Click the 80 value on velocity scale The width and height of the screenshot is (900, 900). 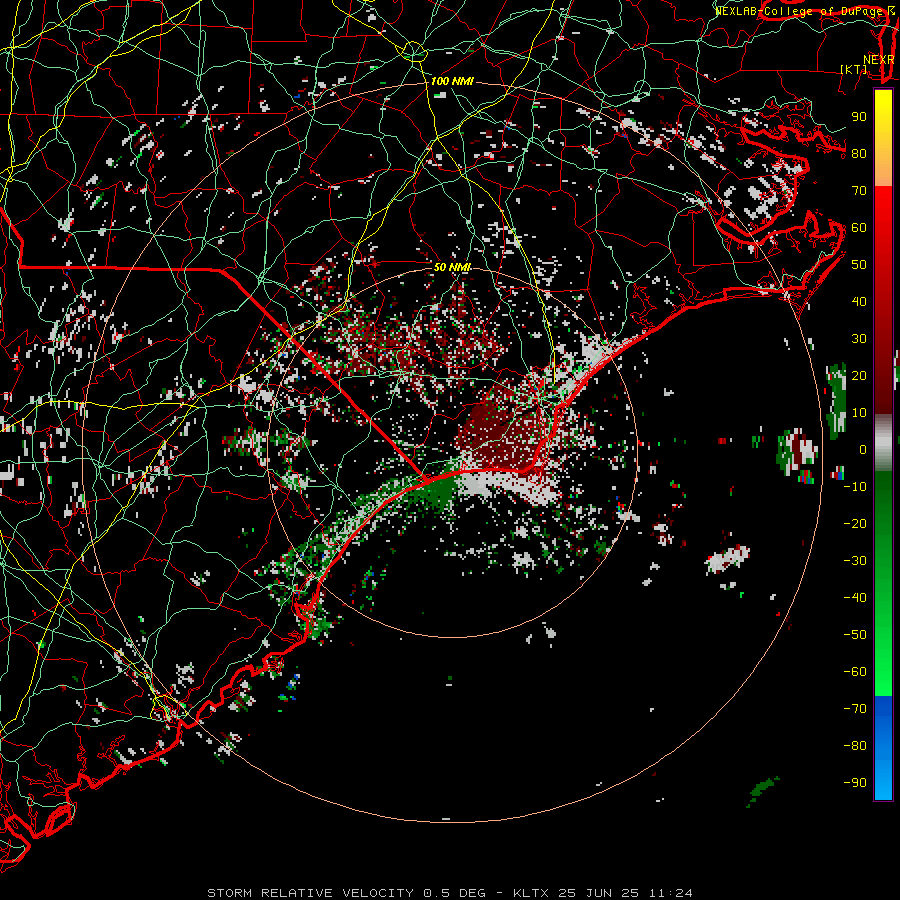point(859,154)
